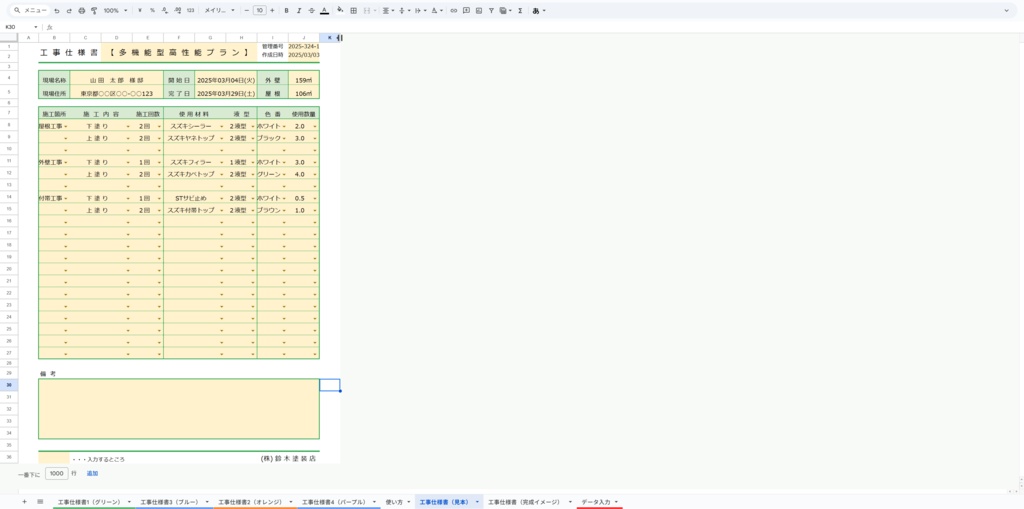This screenshot has height=509, width=1024.
Task: Open text rotation options
Action: pos(436,10)
